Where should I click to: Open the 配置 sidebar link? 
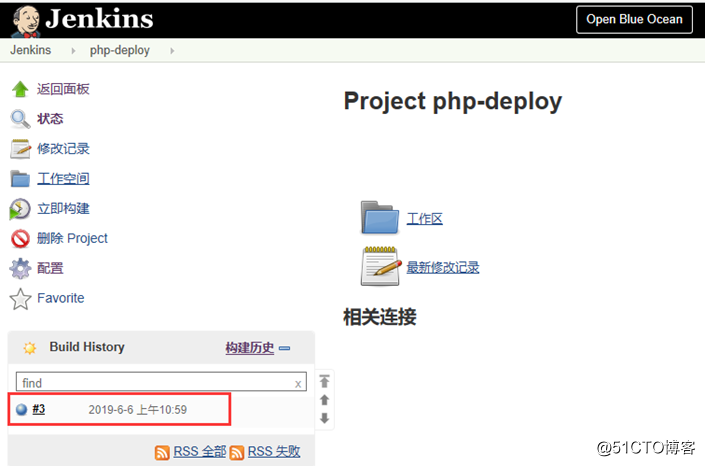coord(50,268)
